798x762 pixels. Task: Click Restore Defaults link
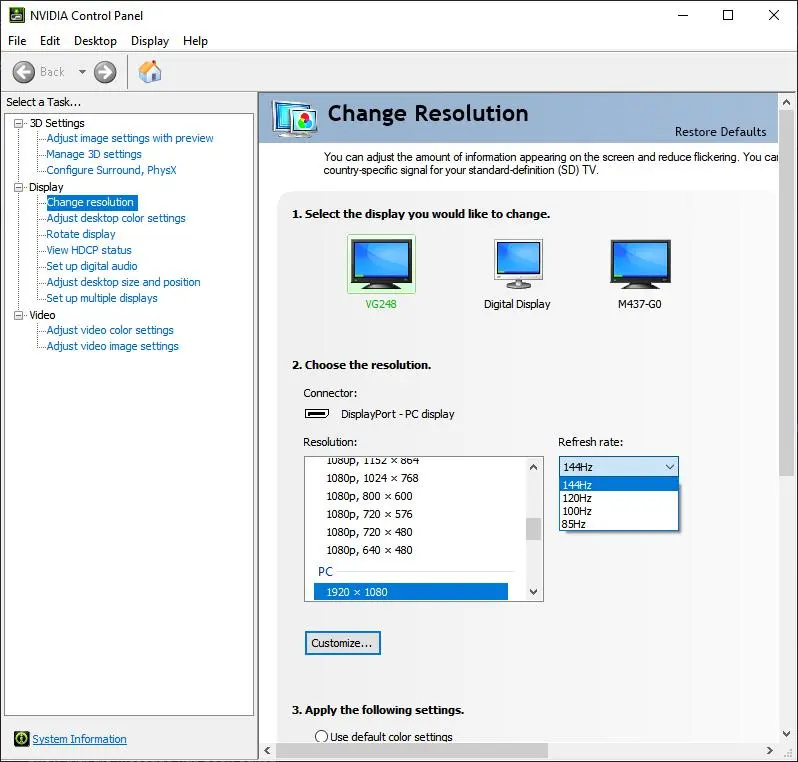click(720, 132)
